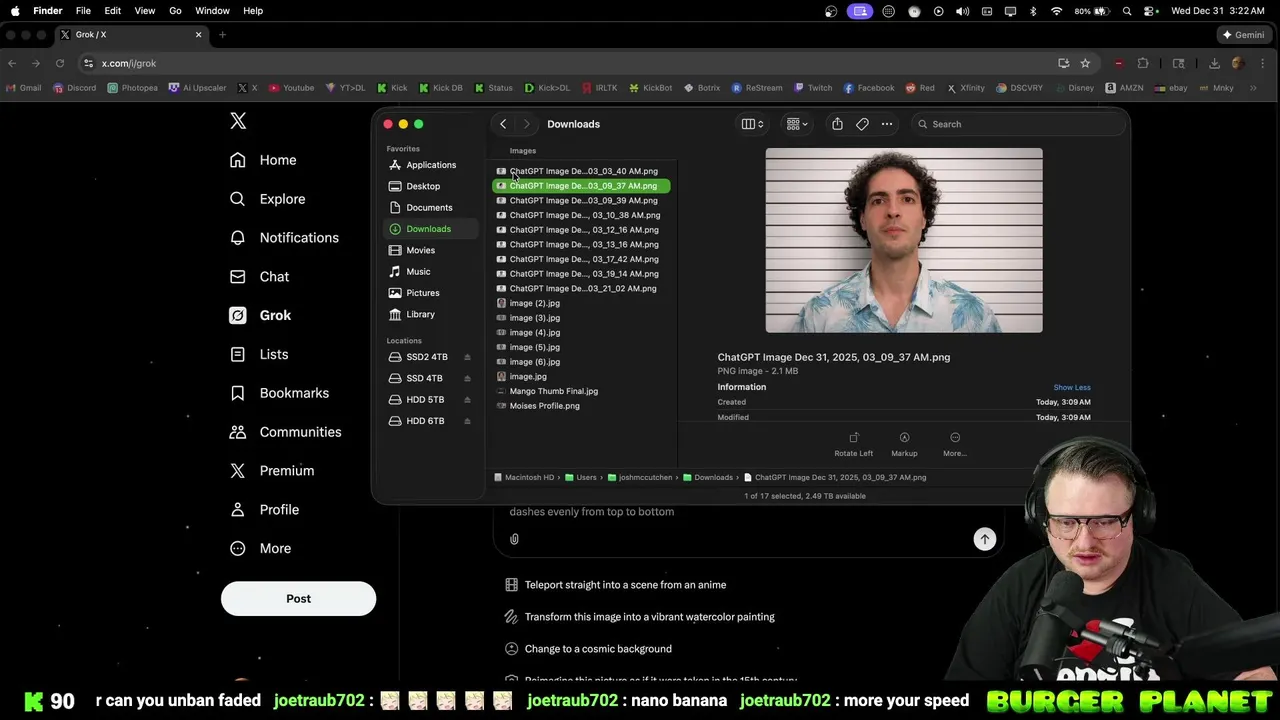Viewport: 1280px width, 720px height.
Task: Open Chat in X sidebar
Action: (x=259, y=277)
